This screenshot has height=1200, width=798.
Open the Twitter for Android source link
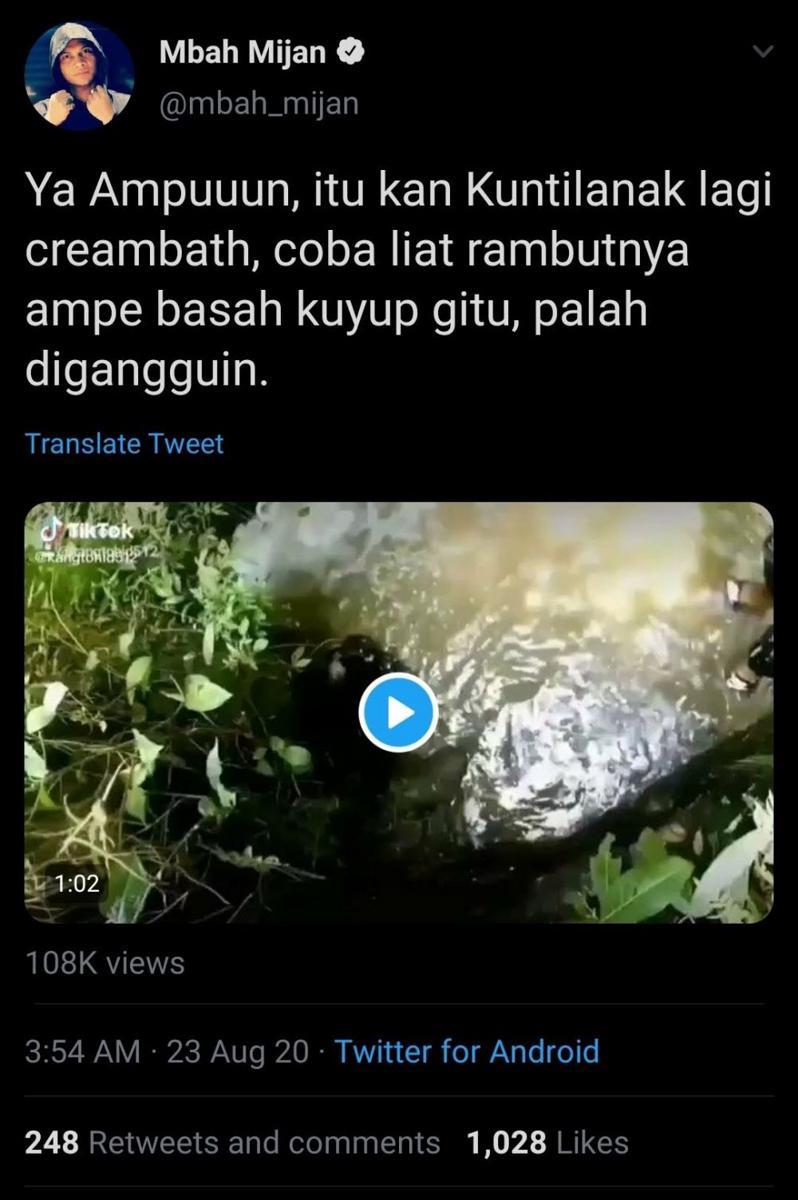(467, 1051)
